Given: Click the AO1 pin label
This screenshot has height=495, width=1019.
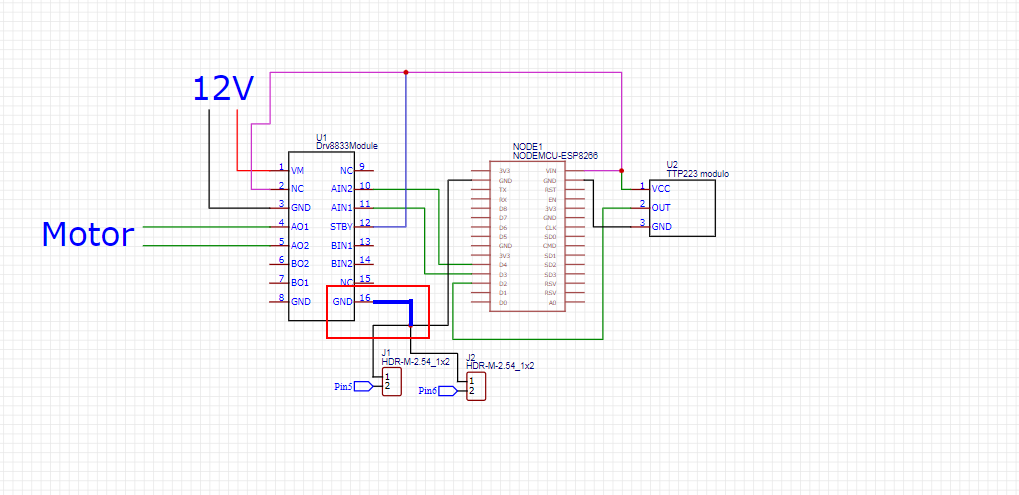Looking at the screenshot, I should click(x=300, y=227).
